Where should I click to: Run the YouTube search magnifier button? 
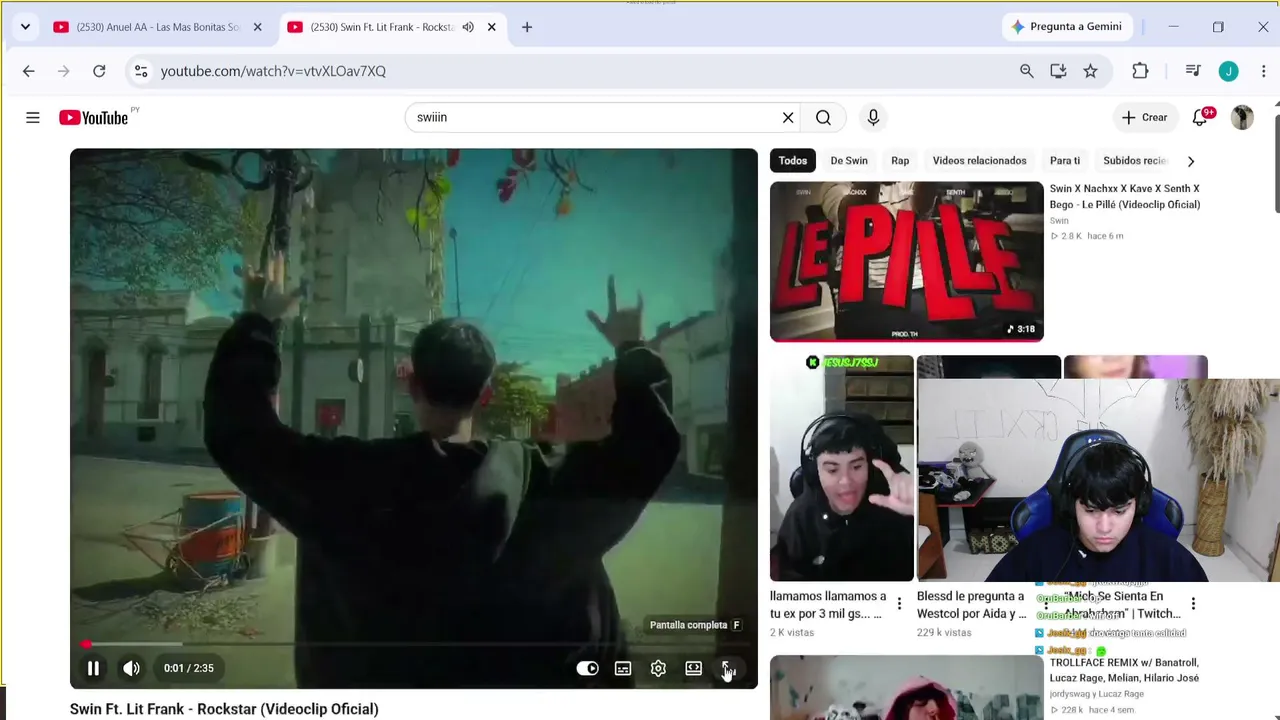823,118
